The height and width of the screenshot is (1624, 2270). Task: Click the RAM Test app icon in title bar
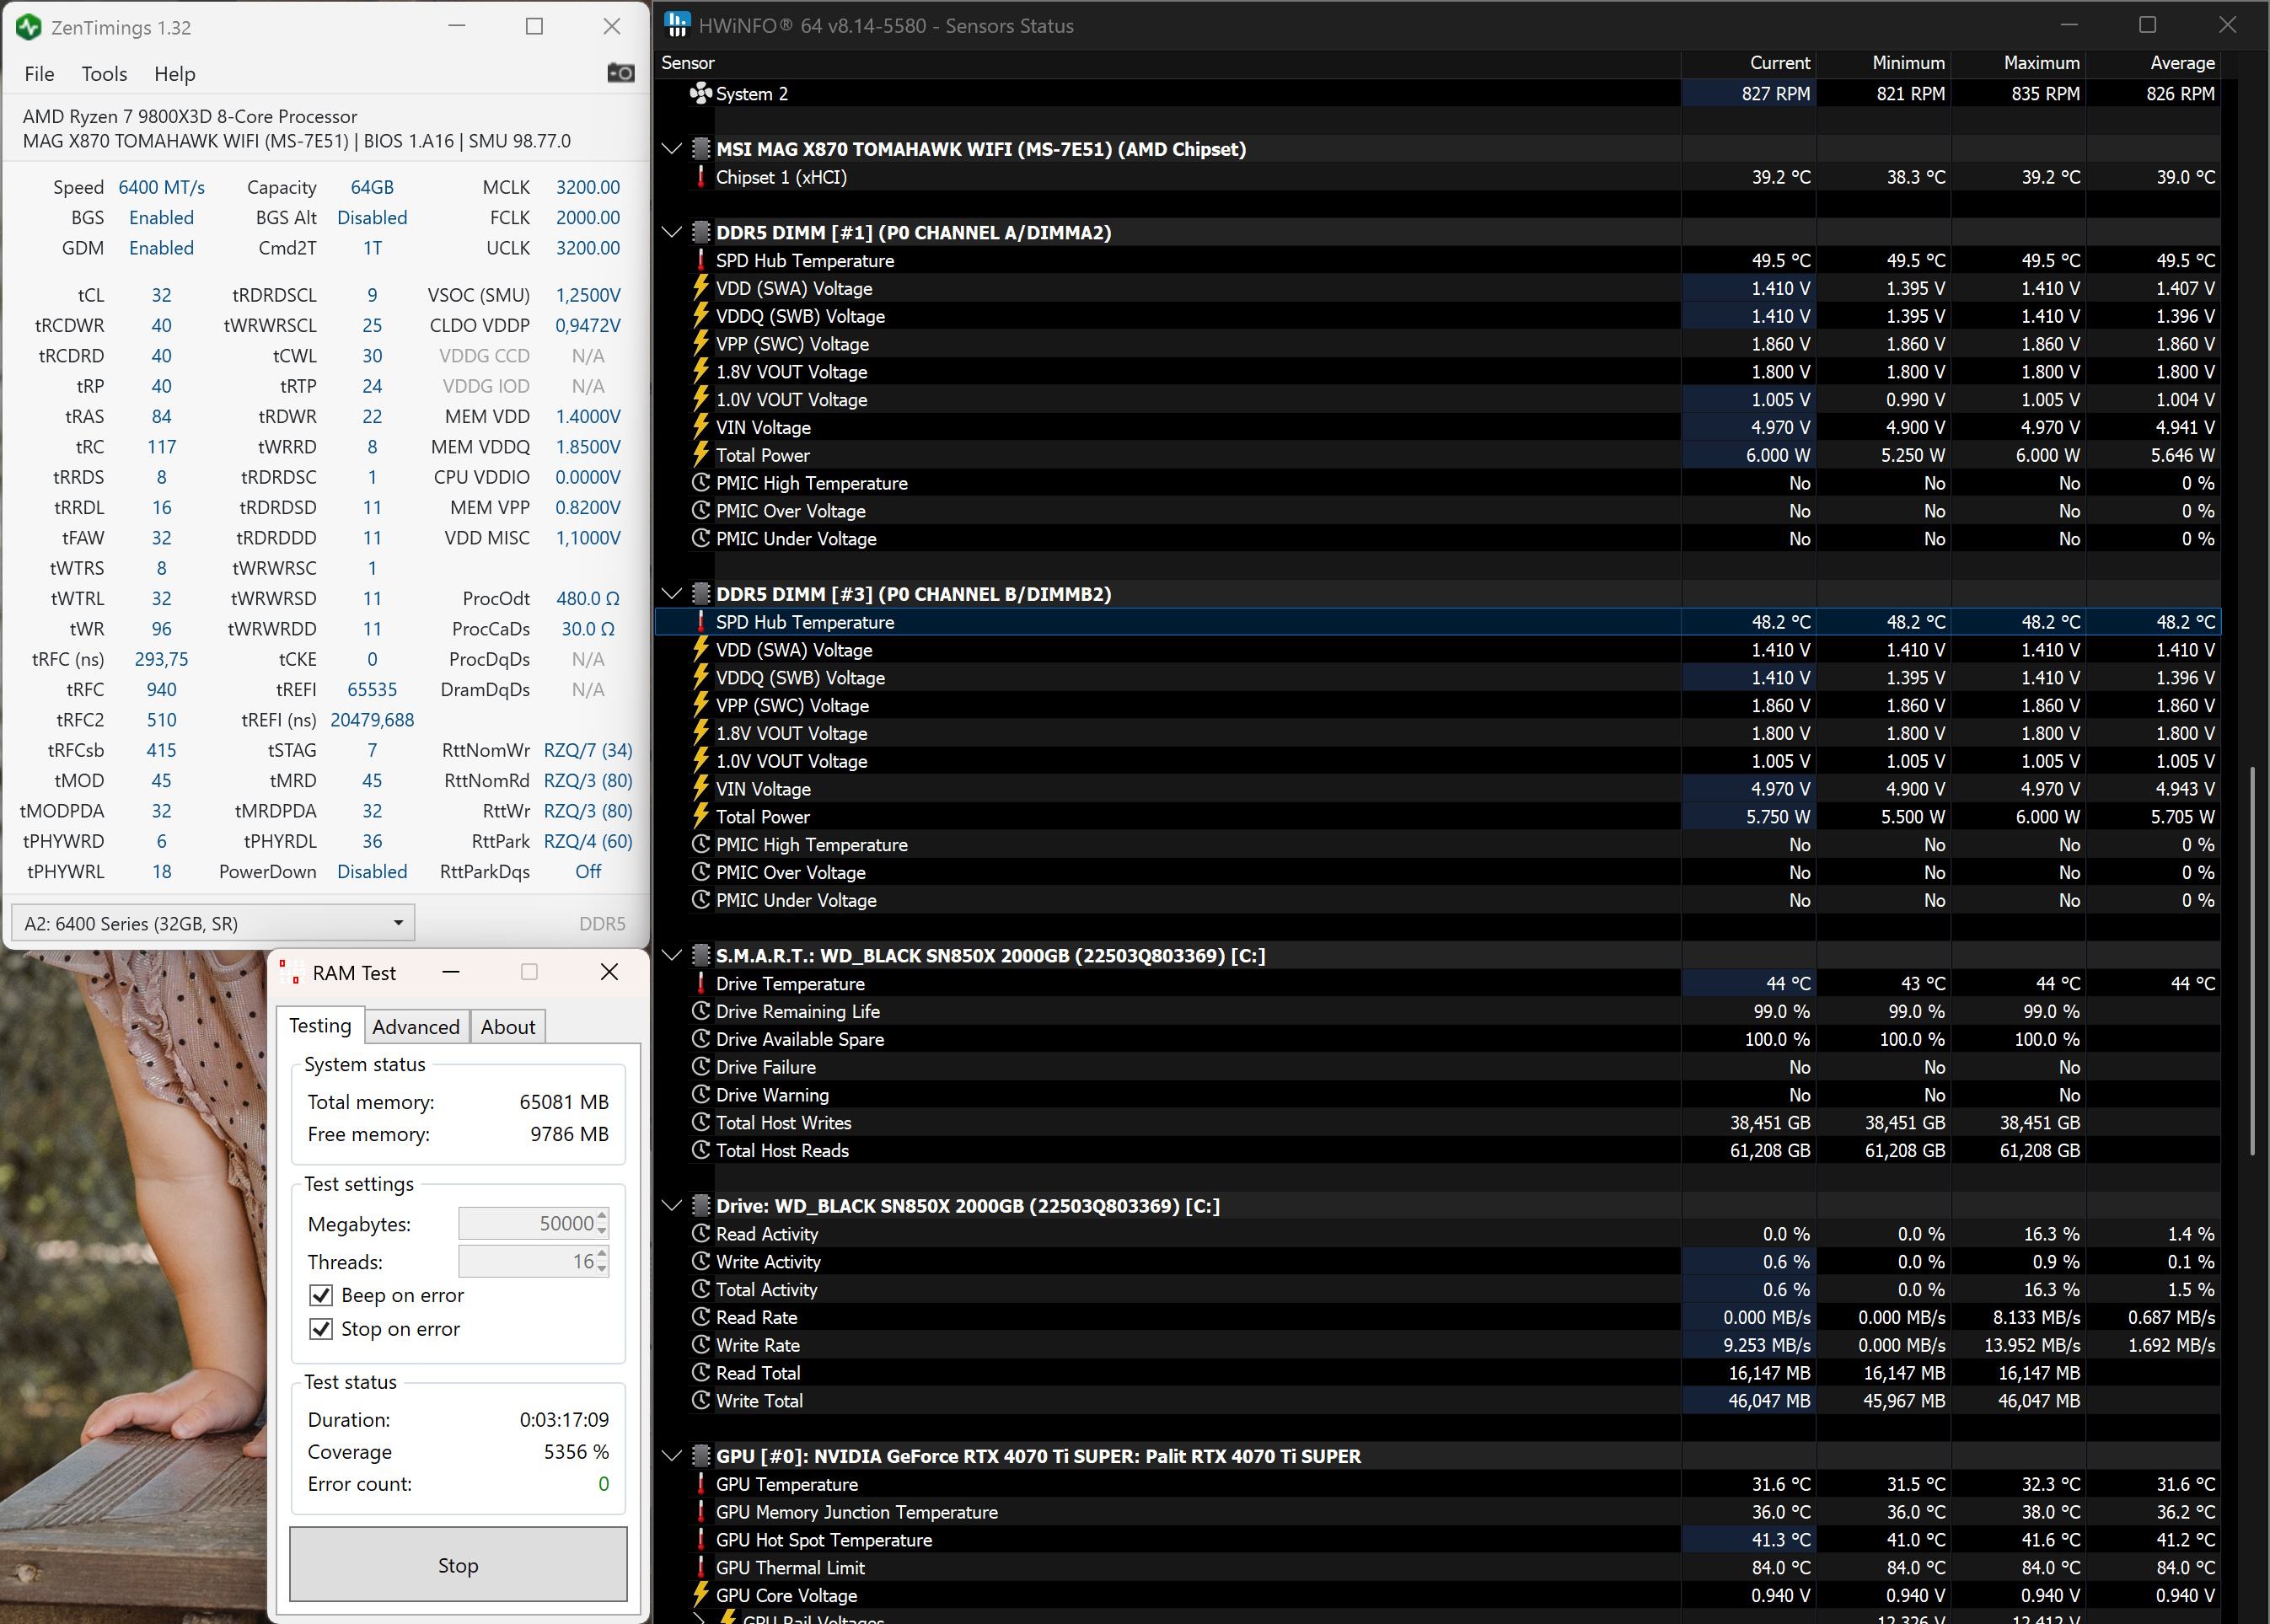tap(290, 972)
